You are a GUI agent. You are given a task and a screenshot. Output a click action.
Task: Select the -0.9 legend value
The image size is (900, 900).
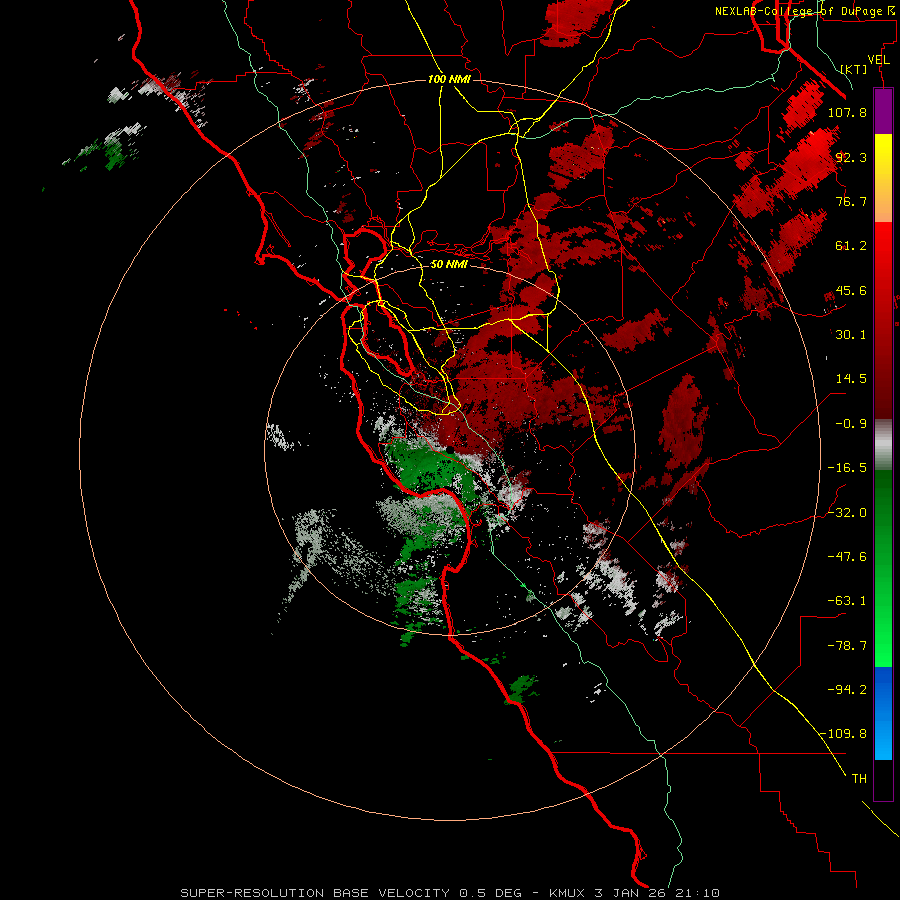(851, 424)
